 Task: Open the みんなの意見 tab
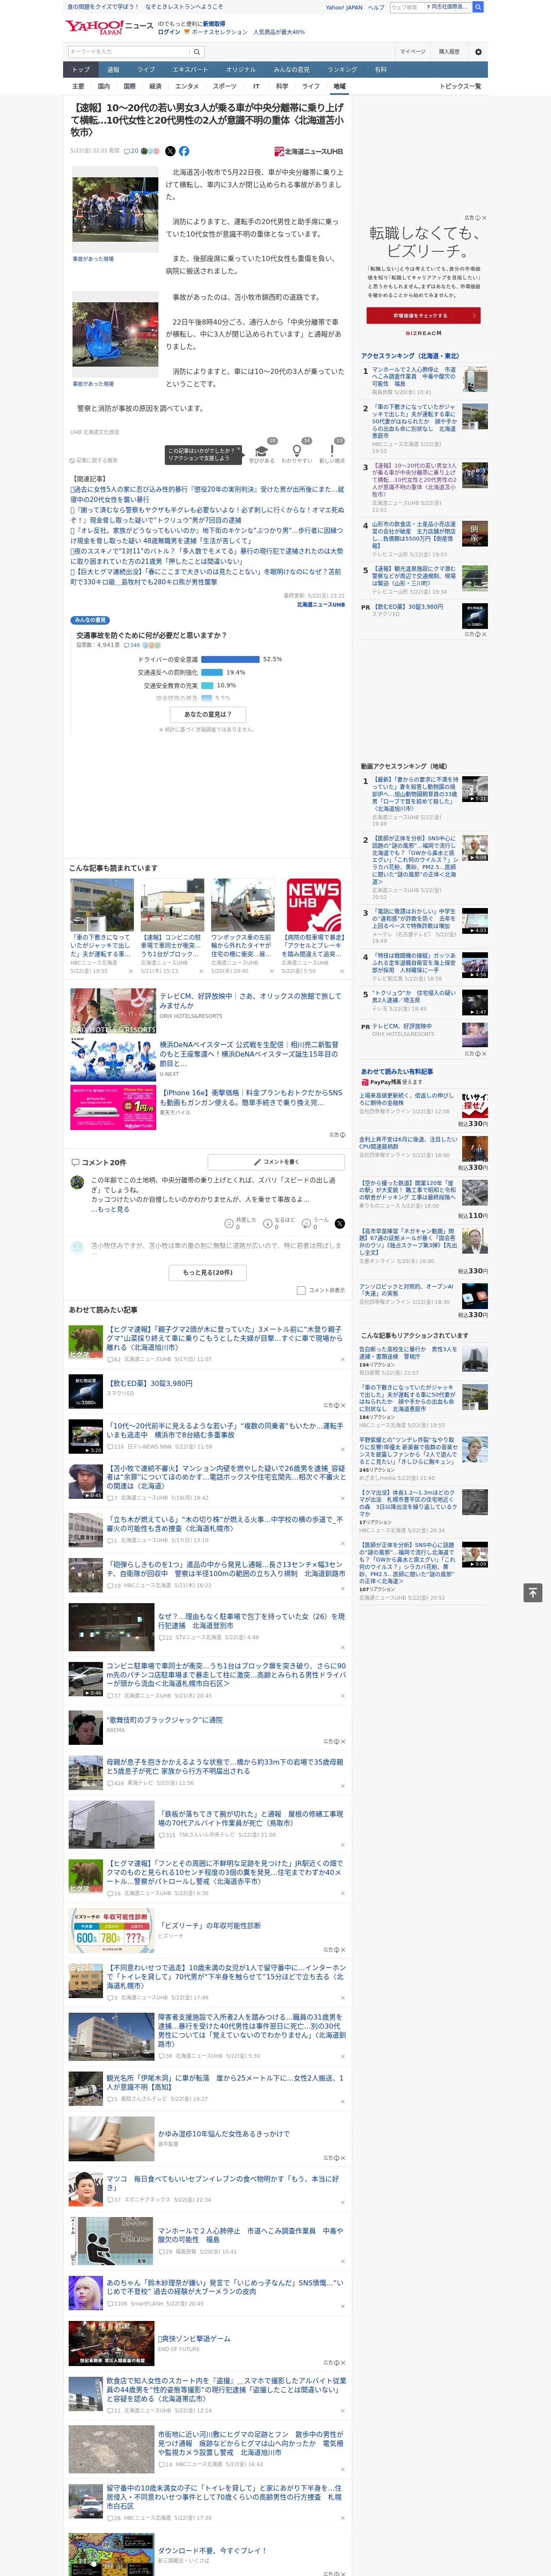coord(291,70)
